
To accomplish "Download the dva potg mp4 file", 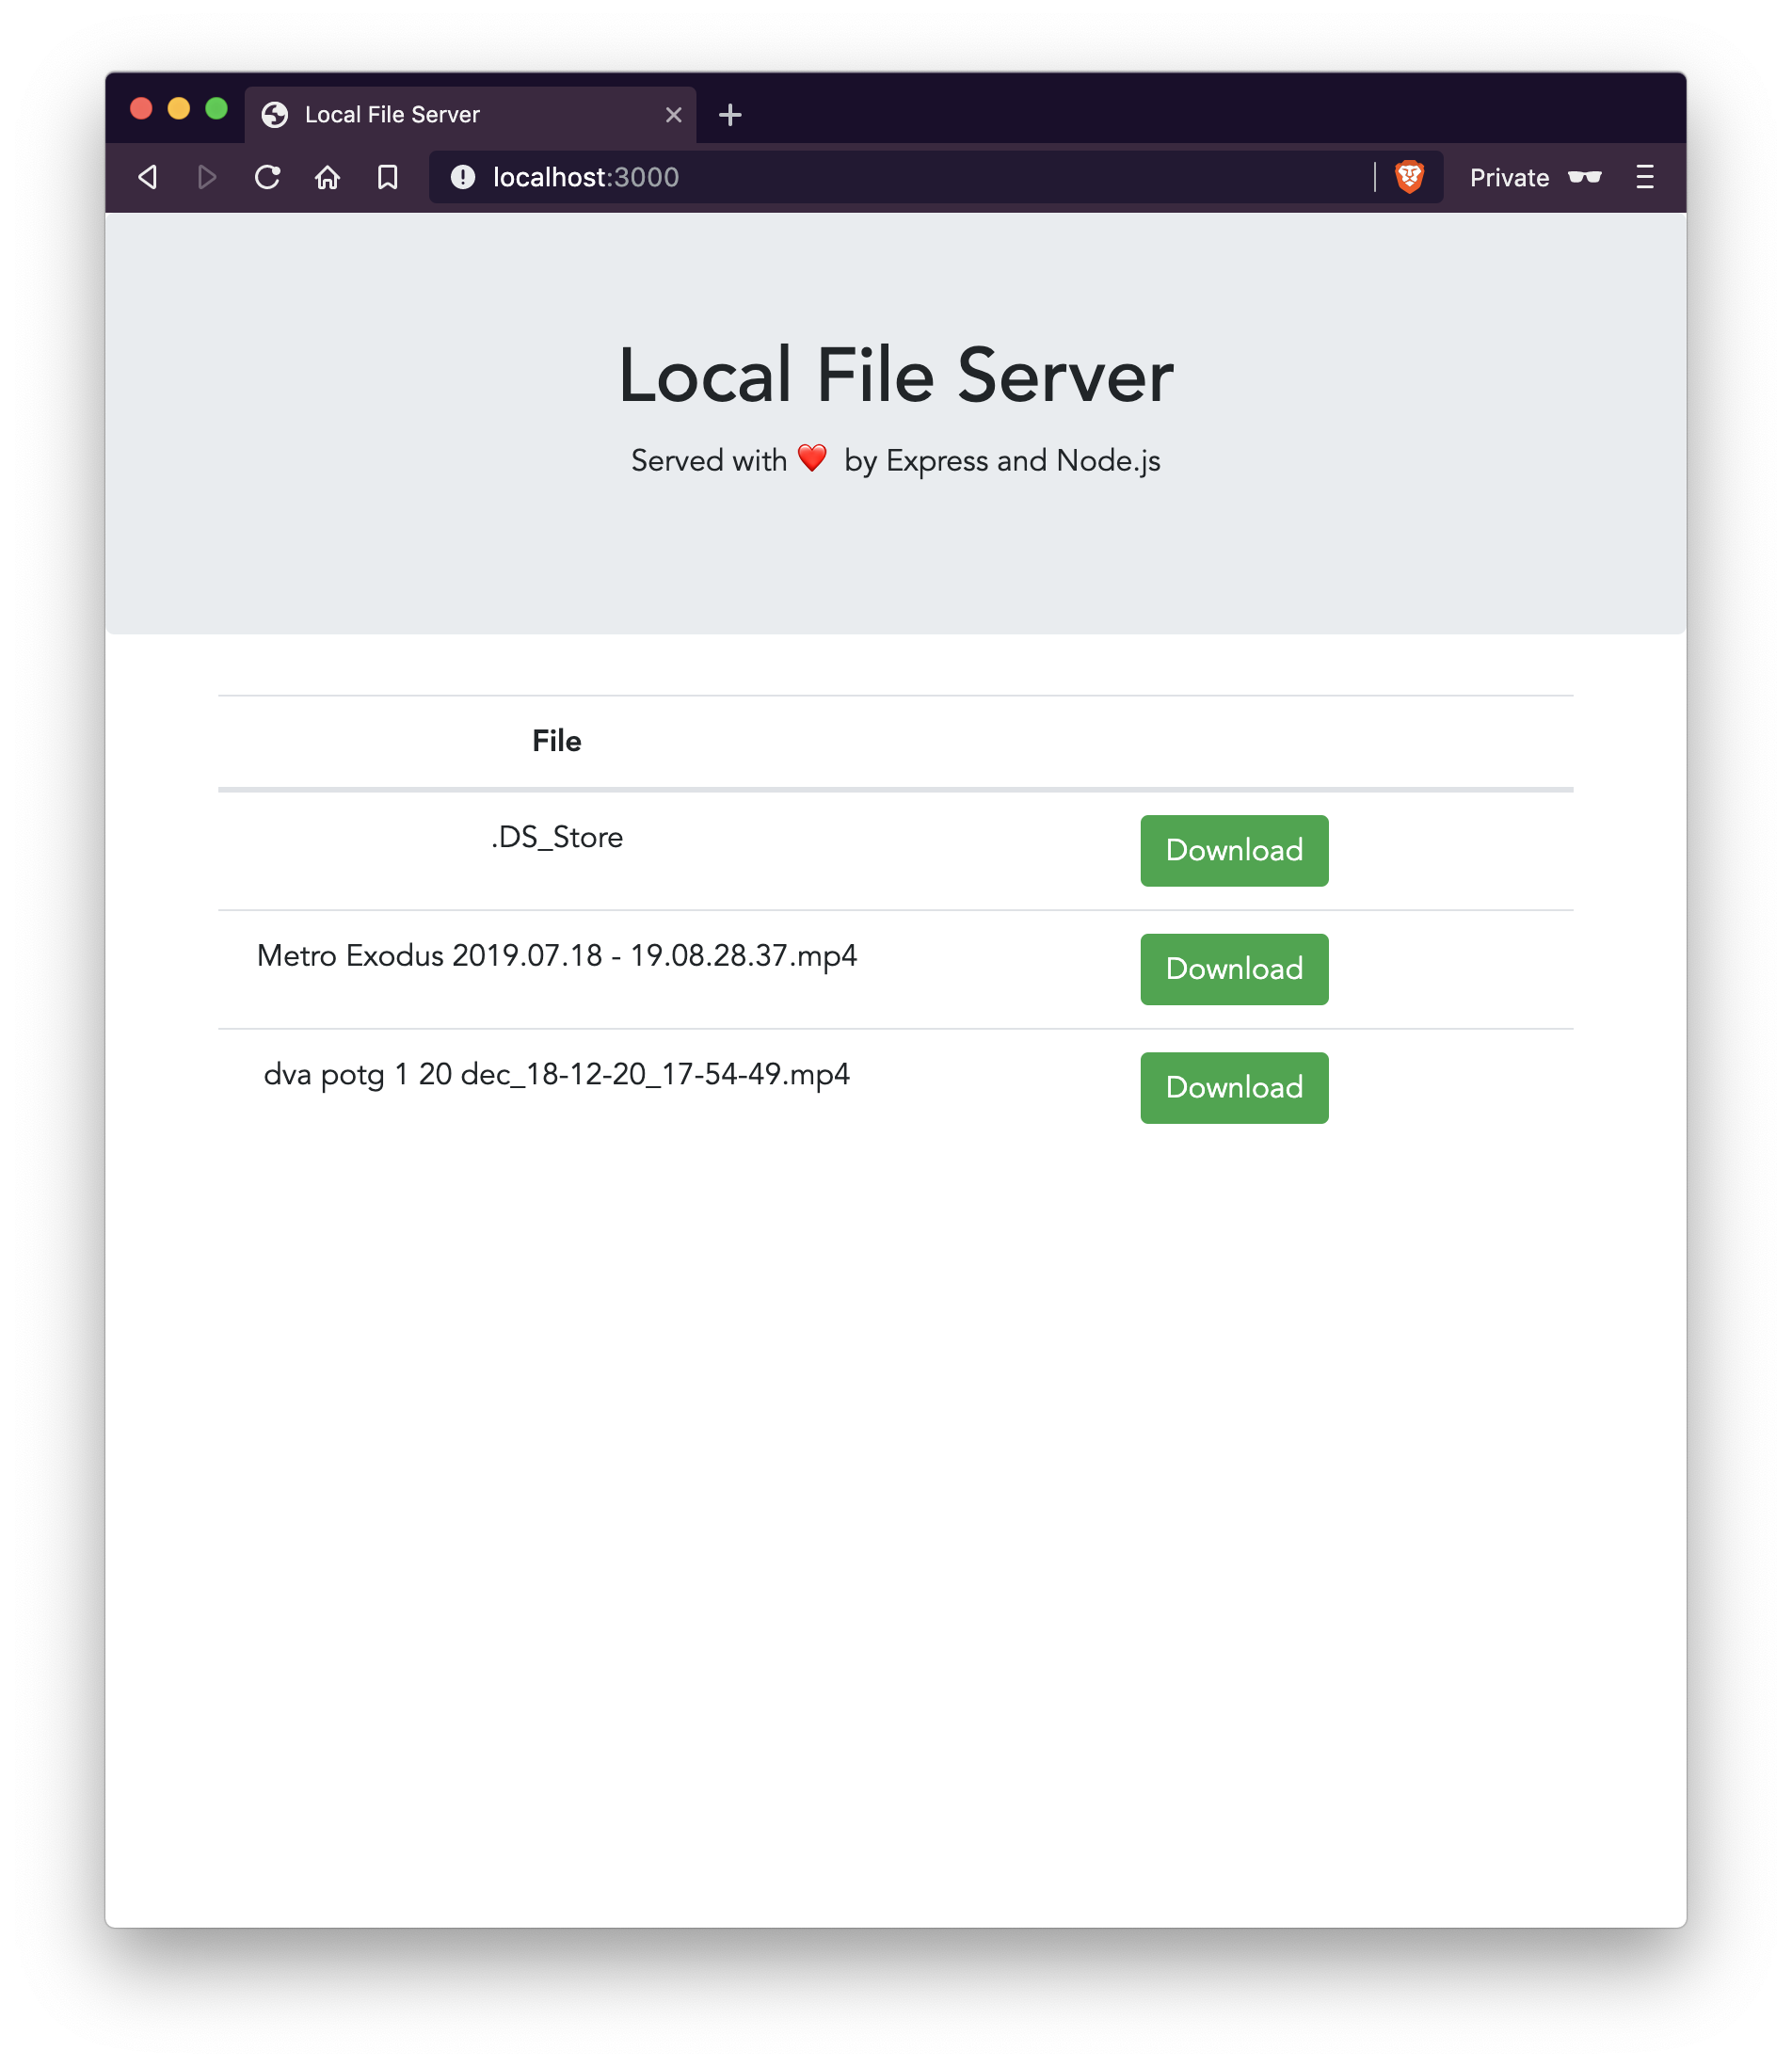I will point(1234,1087).
